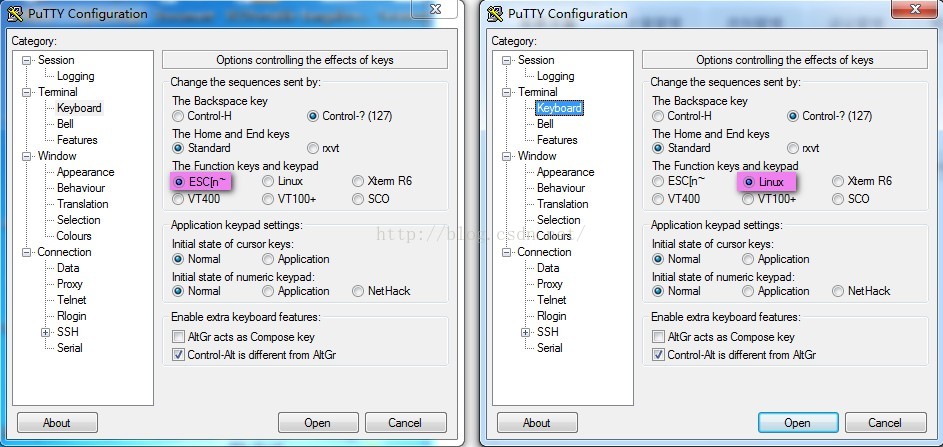Click Open button in right window
Image resolution: width=943 pixels, height=447 pixels.
tap(797, 423)
